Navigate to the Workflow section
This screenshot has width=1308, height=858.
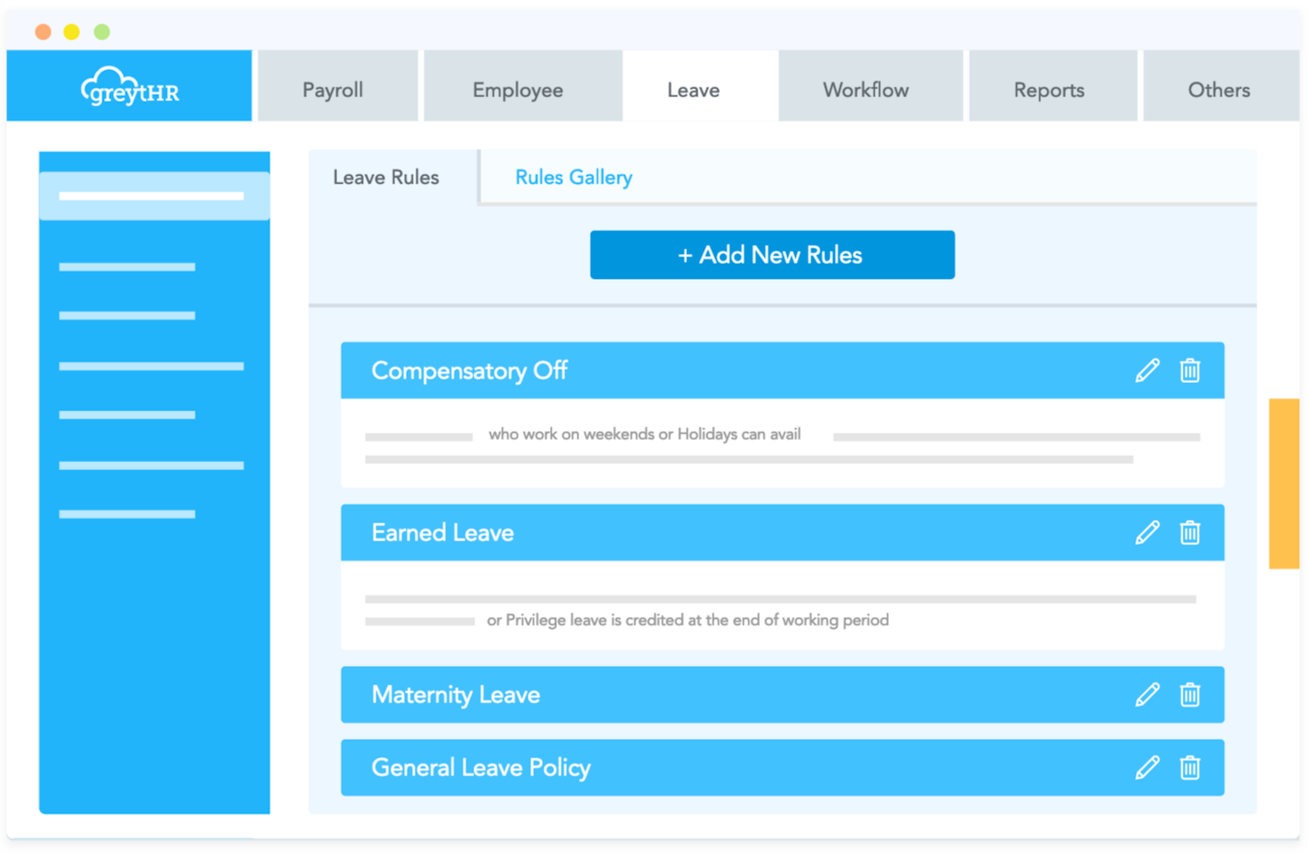[x=865, y=89]
